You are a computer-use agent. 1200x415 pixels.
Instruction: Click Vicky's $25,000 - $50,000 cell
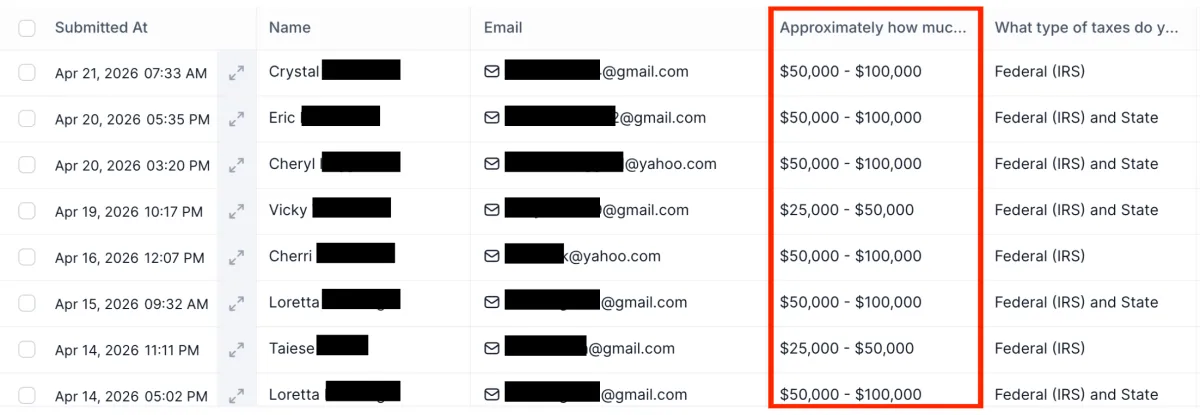click(x=847, y=210)
